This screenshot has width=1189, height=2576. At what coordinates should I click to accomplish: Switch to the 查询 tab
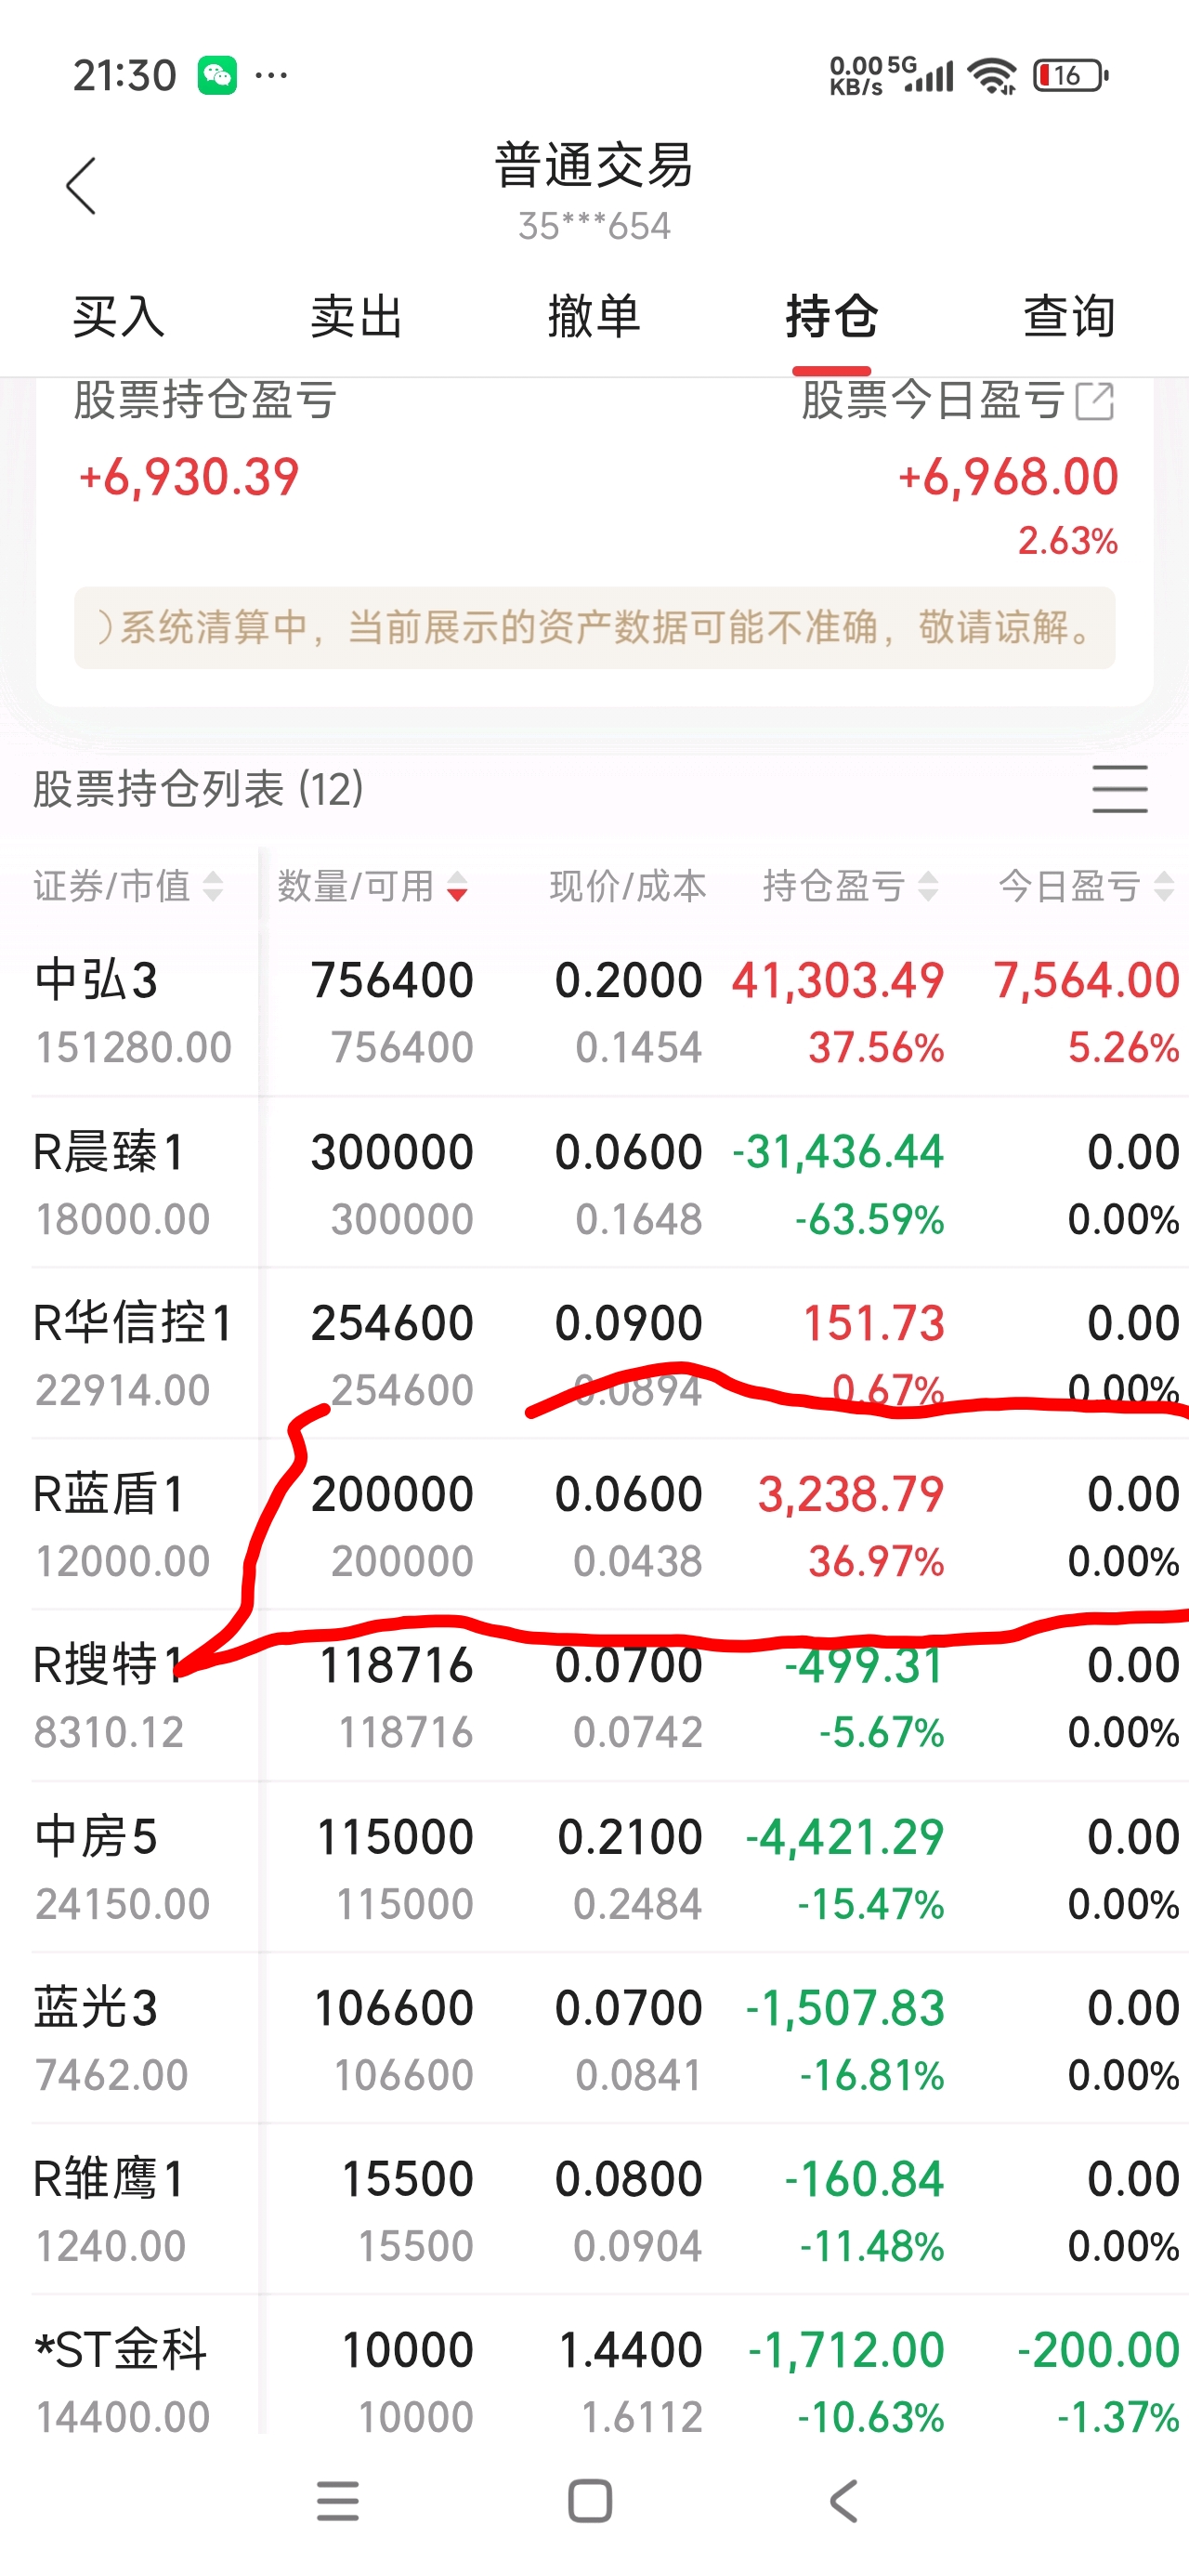click(x=1069, y=317)
